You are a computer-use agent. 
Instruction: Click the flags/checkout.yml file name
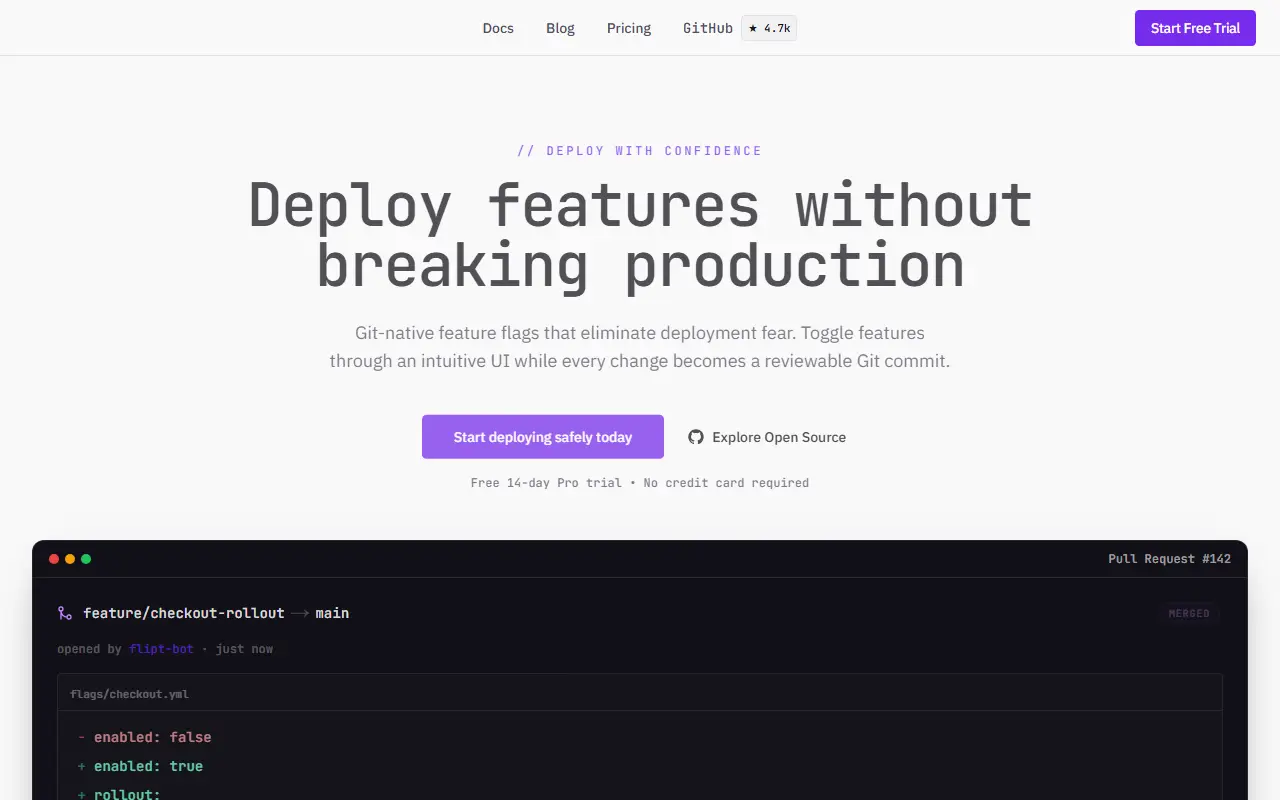(129, 694)
